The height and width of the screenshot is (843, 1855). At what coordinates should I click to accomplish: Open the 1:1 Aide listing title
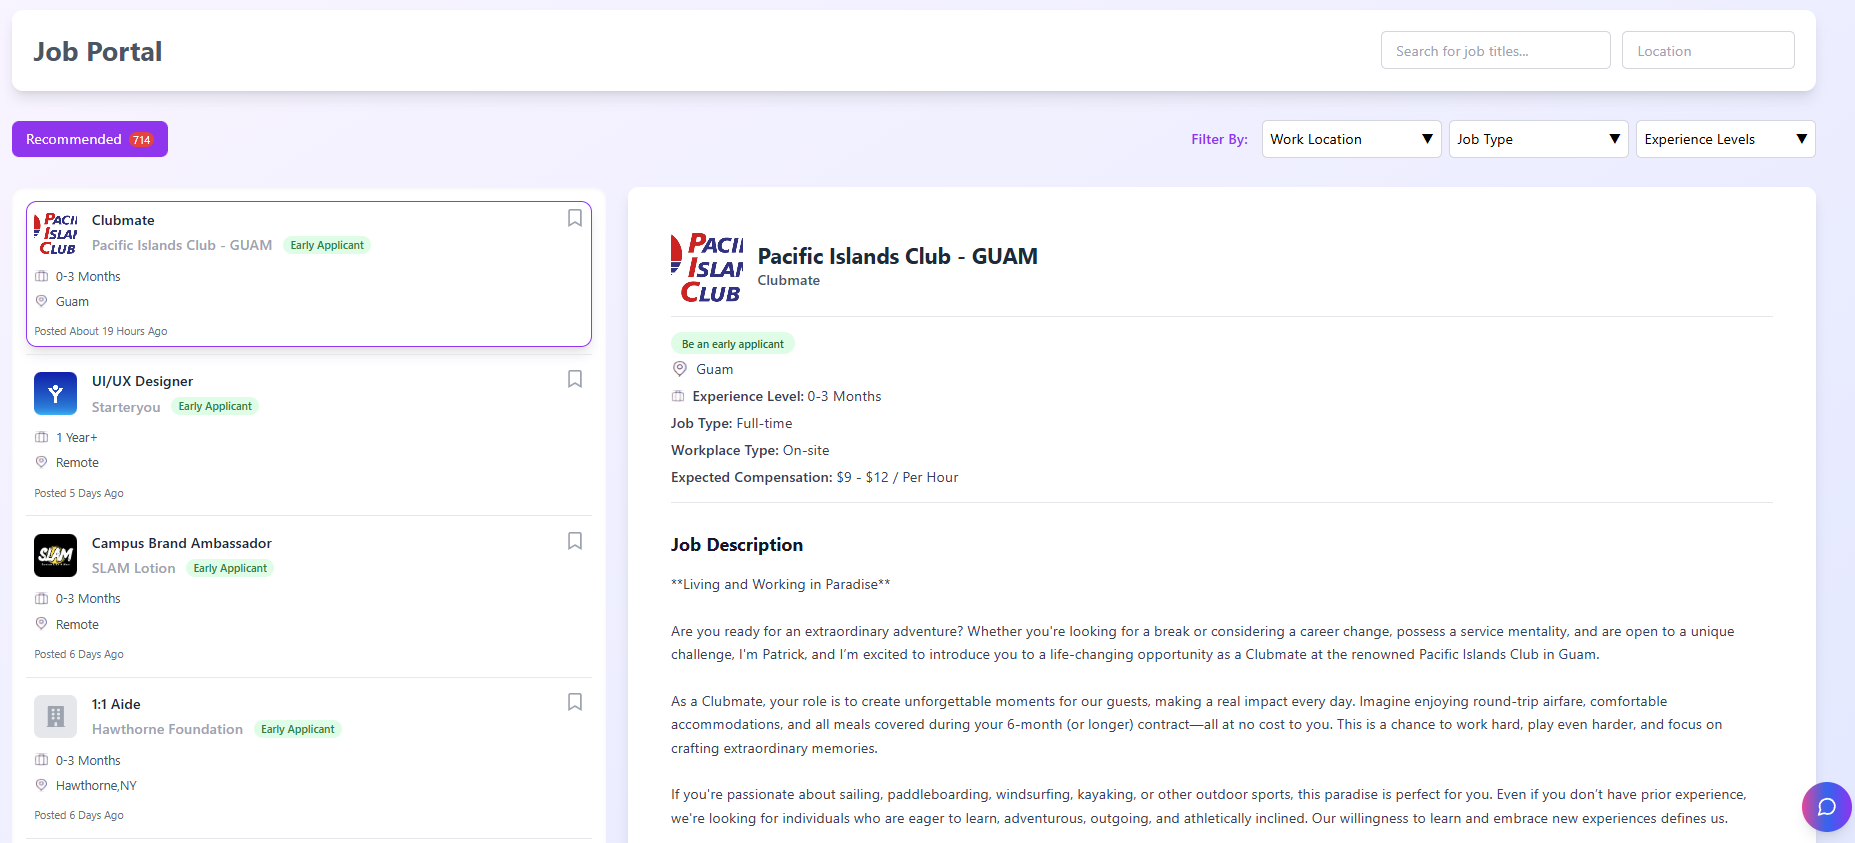click(x=116, y=704)
